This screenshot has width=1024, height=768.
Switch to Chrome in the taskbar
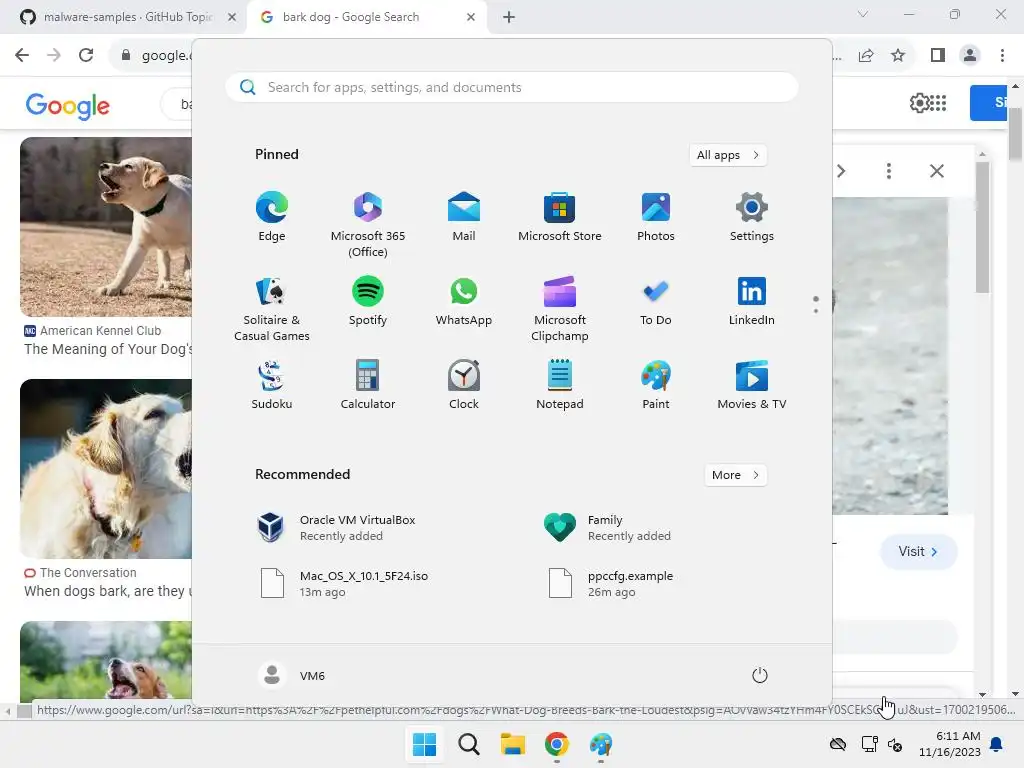coord(556,744)
